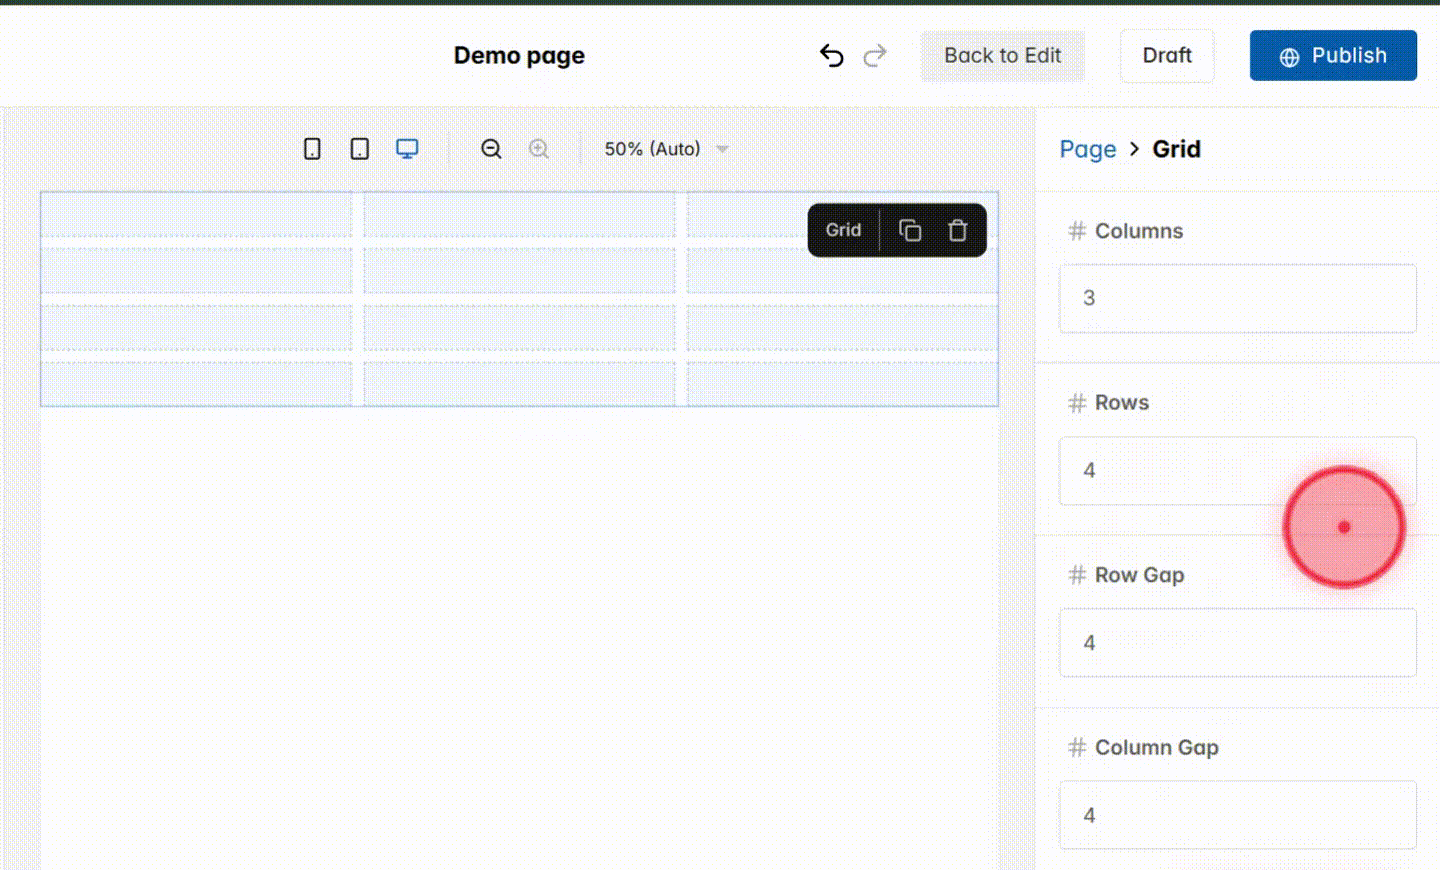Click the Back to Edit button

[1002, 56]
